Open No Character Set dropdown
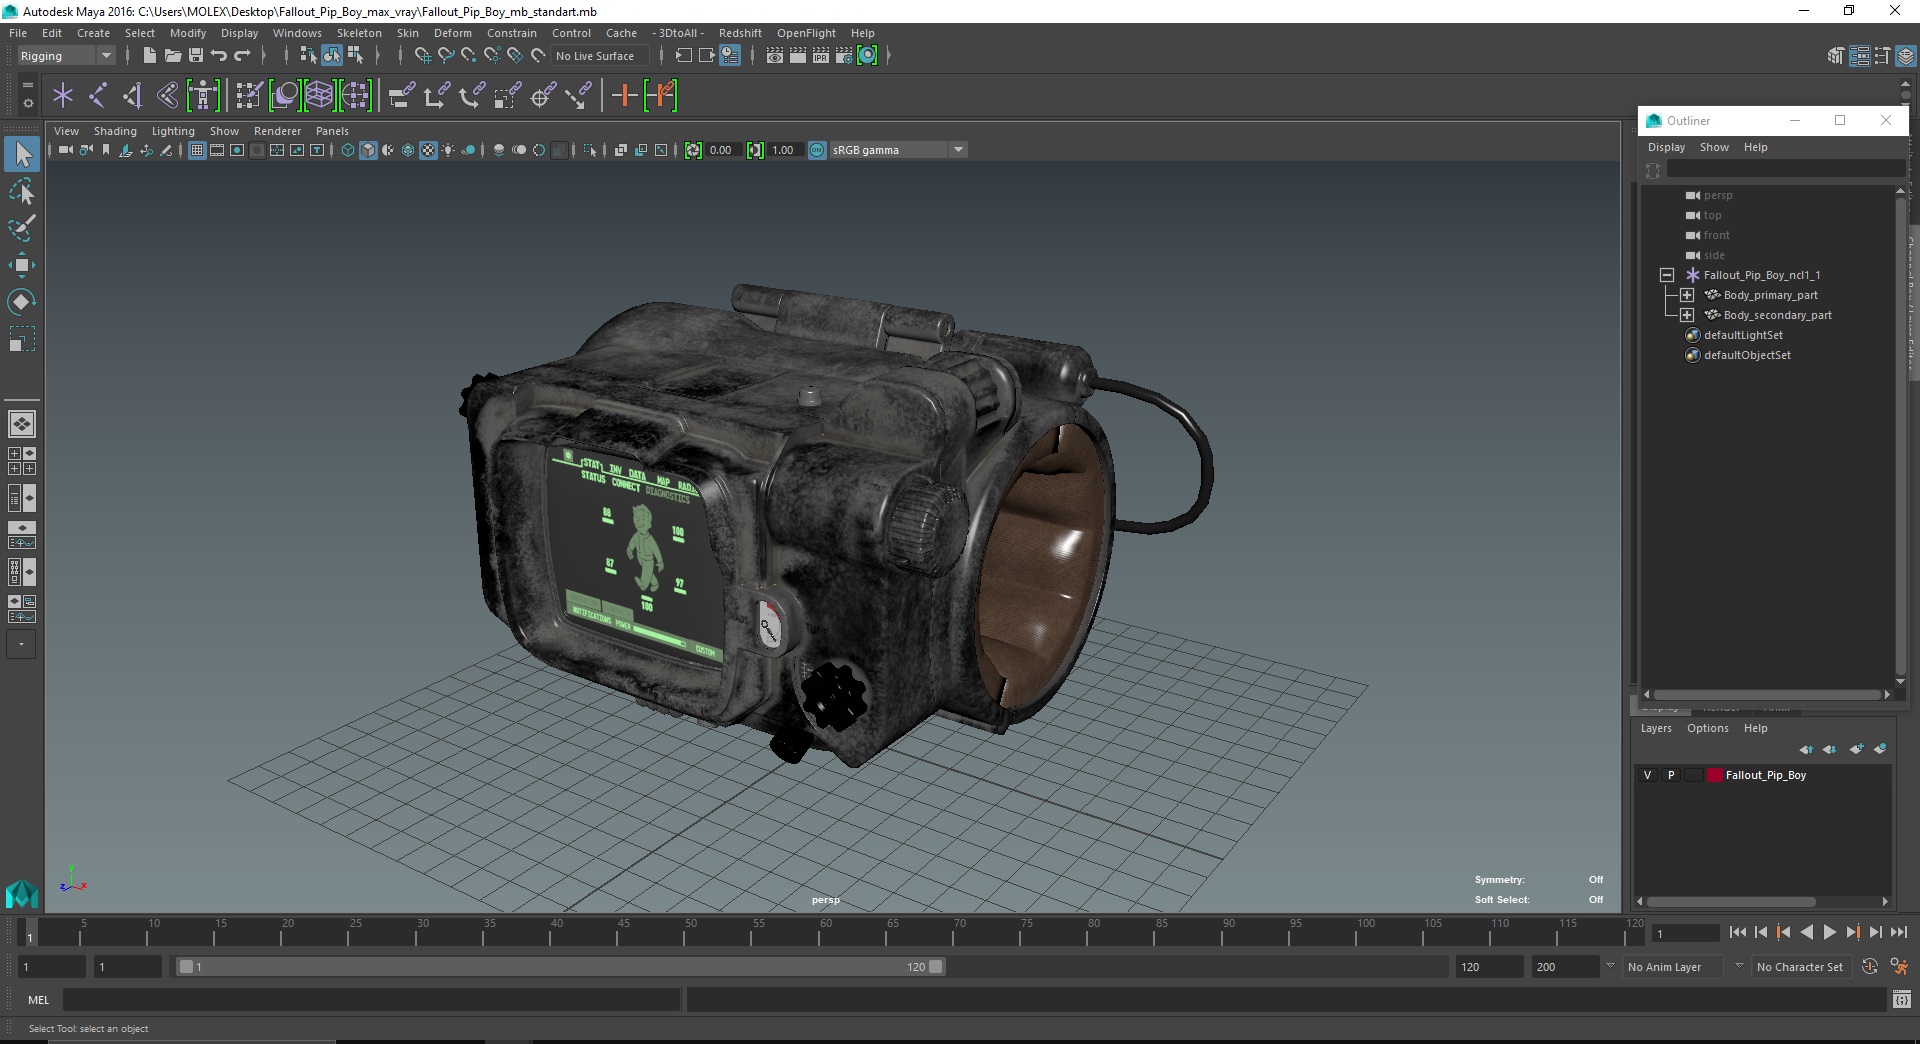Image resolution: width=1920 pixels, height=1044 pixels. (x=1804, y=967)
